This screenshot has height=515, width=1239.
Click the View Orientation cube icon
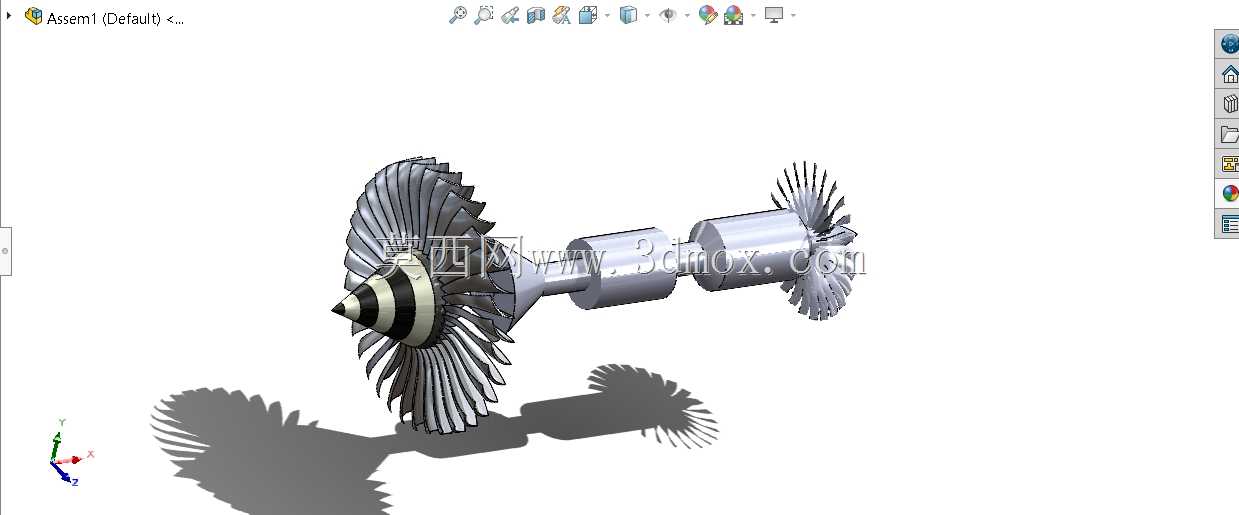588,15
